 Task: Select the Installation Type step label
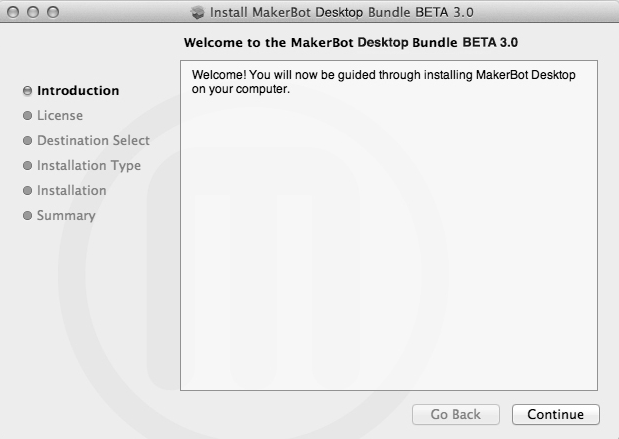pos(89,165)
